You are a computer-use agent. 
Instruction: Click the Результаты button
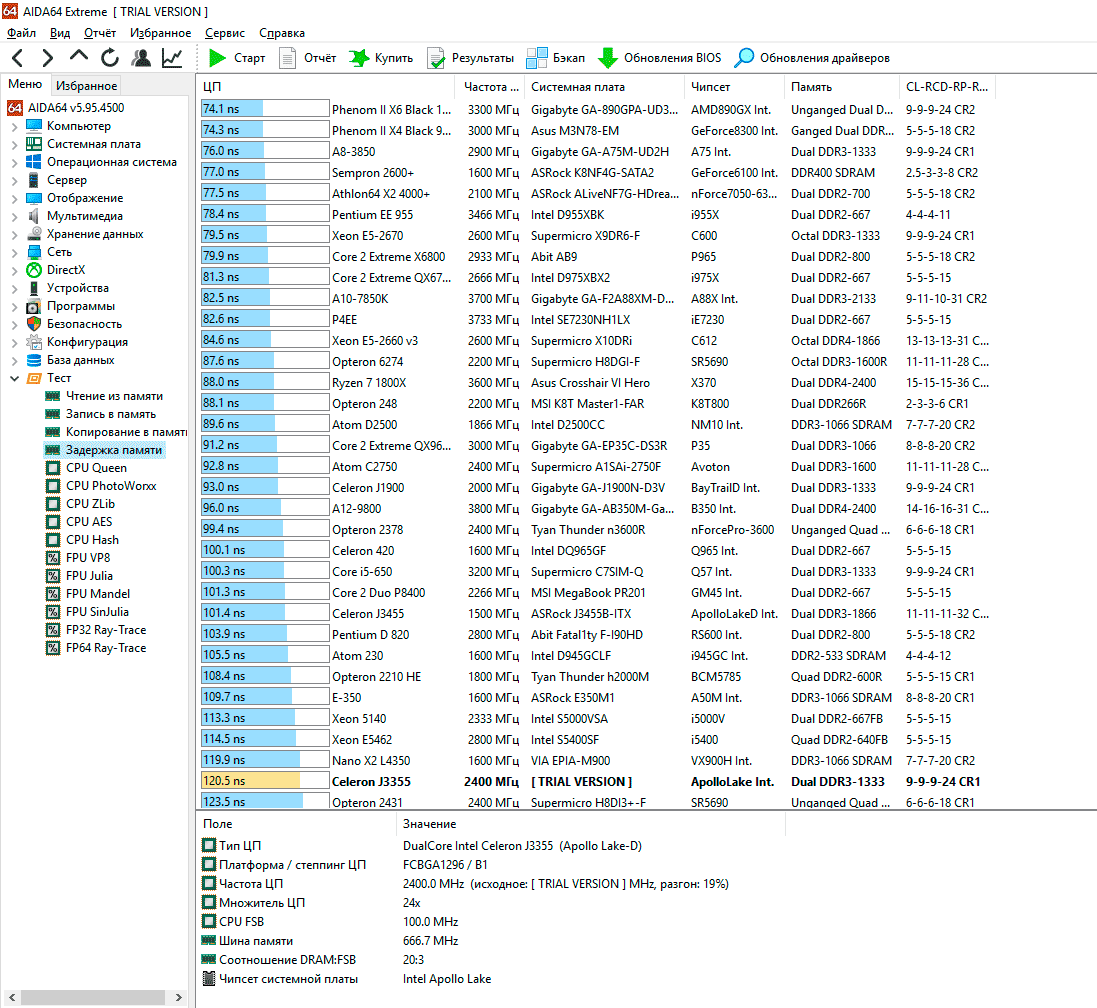click(x=482, y=58)
